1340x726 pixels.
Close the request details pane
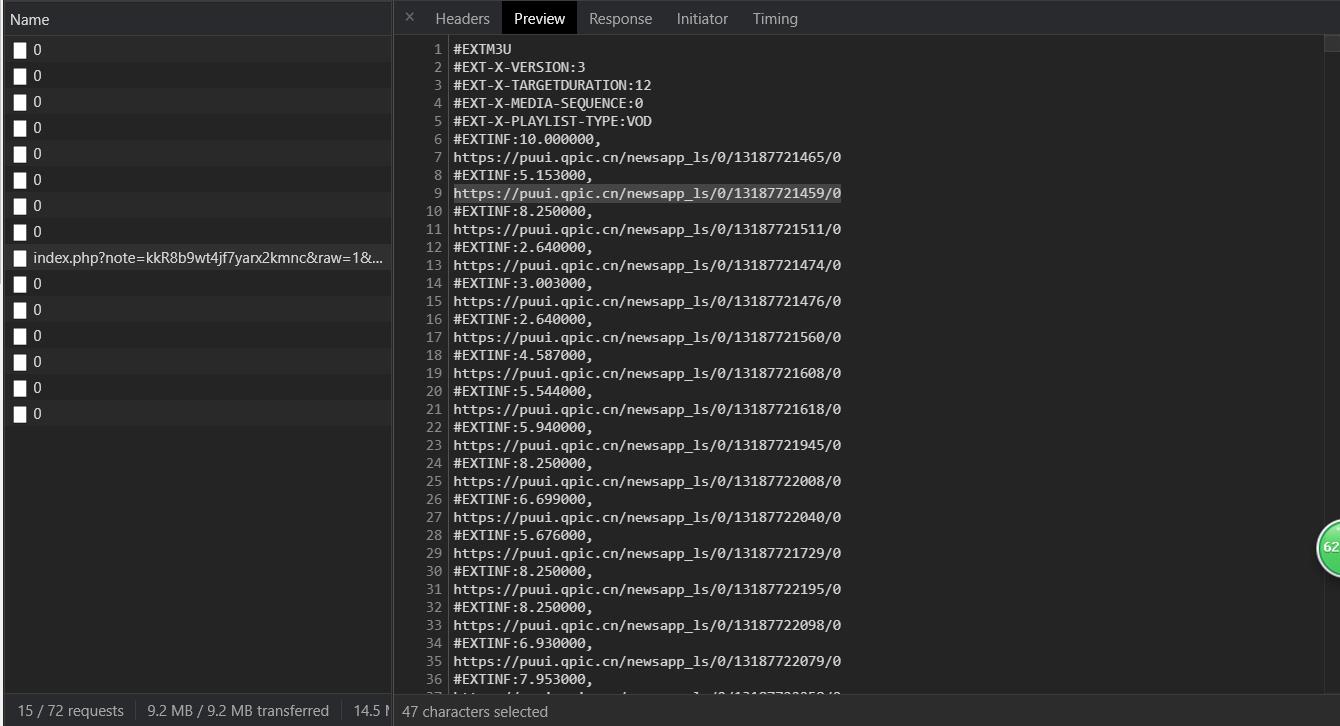click(409, 17)
